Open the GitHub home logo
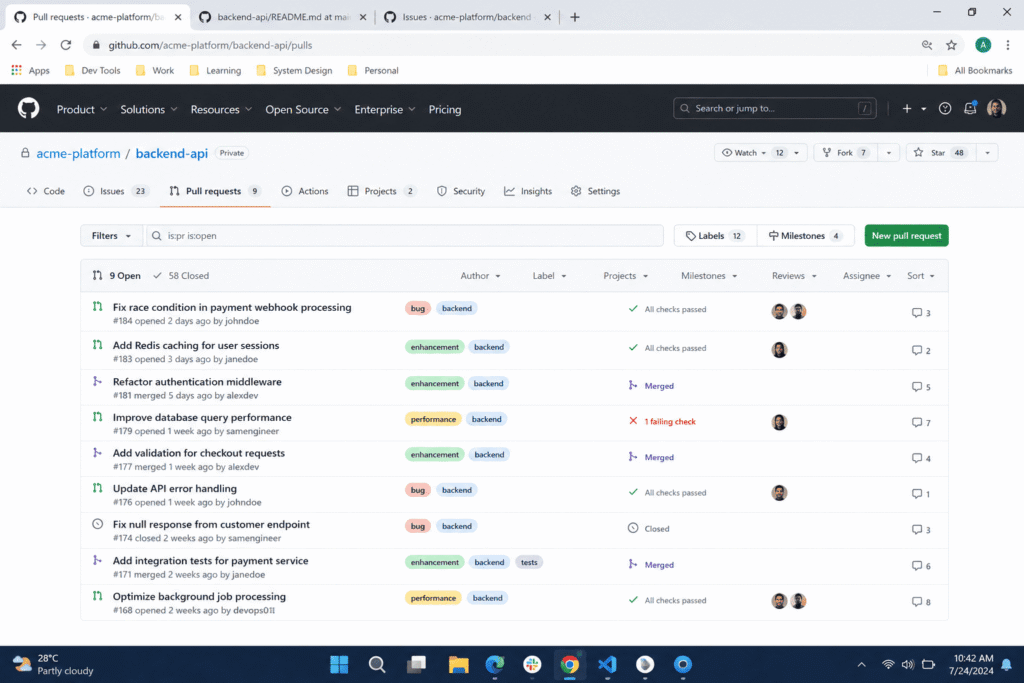The height and width of the screenshot is (683, 1024). [x=28, y=108]
